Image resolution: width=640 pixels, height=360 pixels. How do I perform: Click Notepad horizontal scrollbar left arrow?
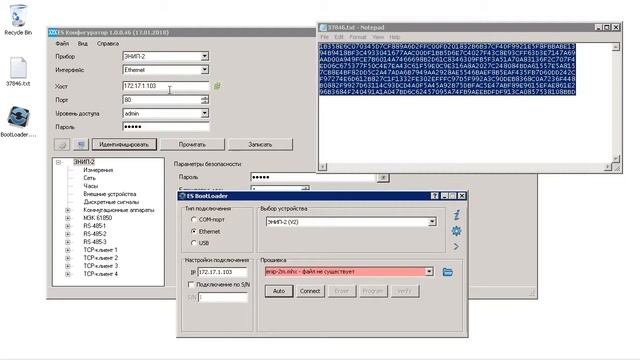tap(322, 167)
